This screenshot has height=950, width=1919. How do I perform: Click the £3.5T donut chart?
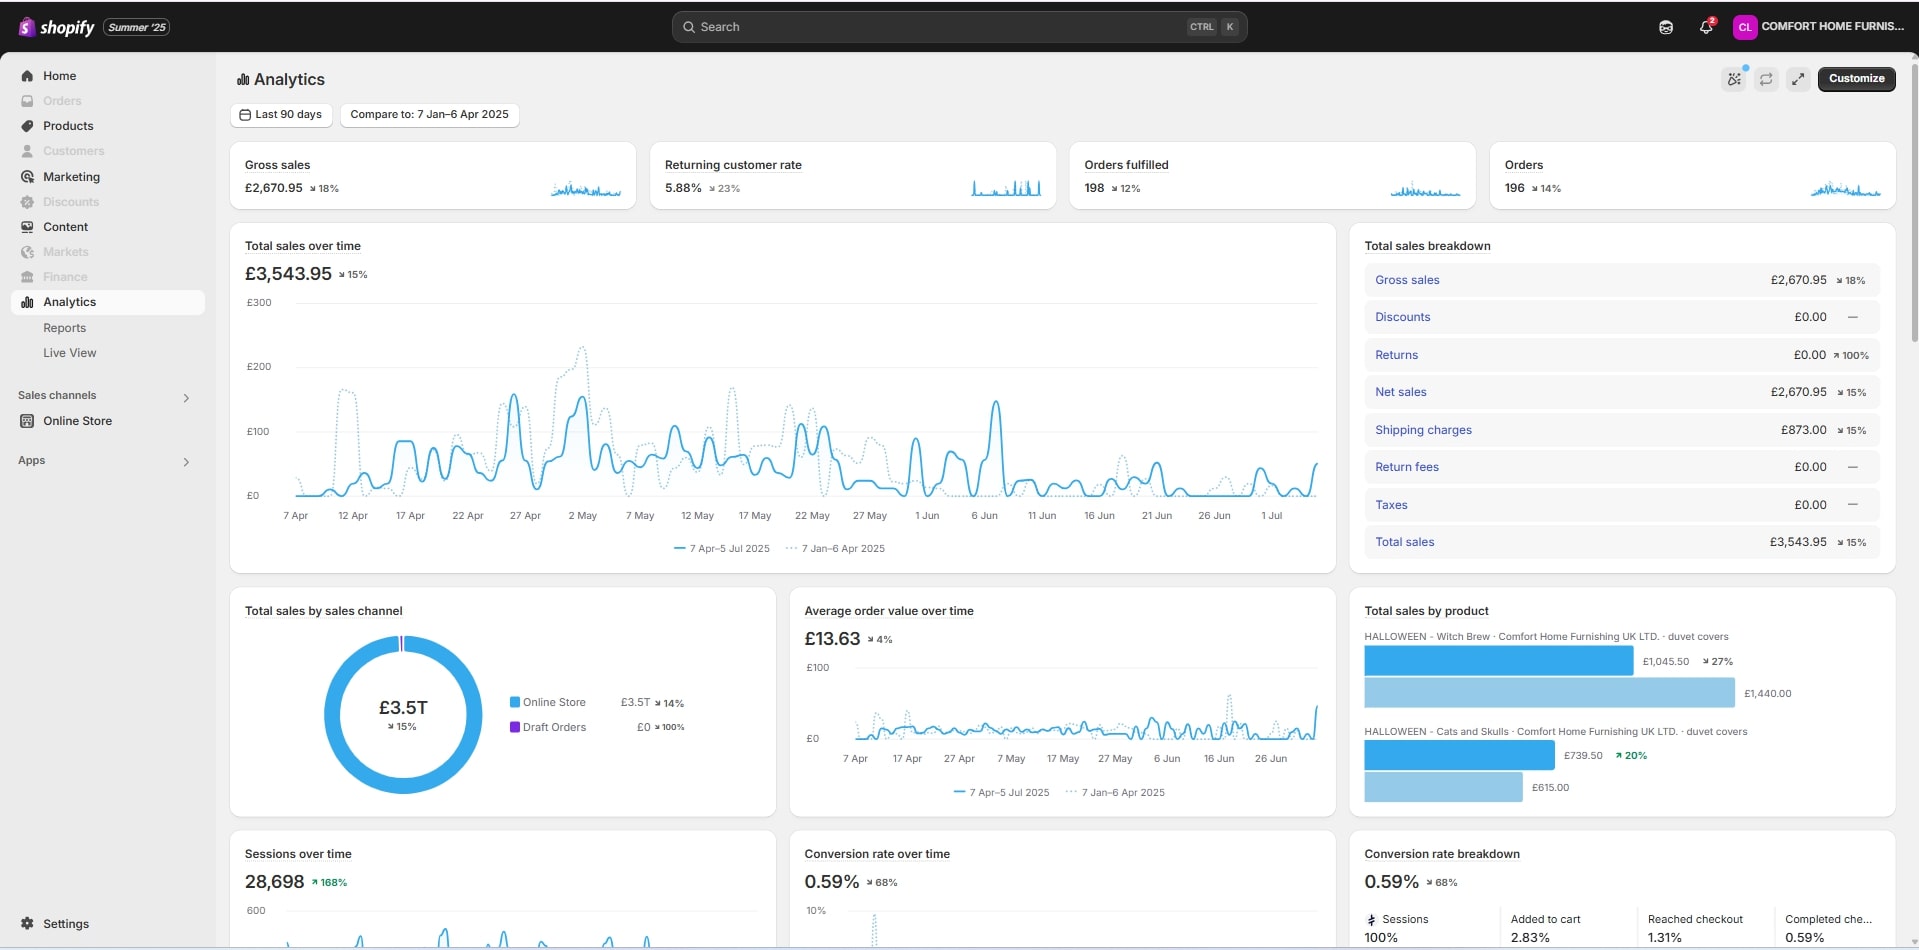point(403,715)
